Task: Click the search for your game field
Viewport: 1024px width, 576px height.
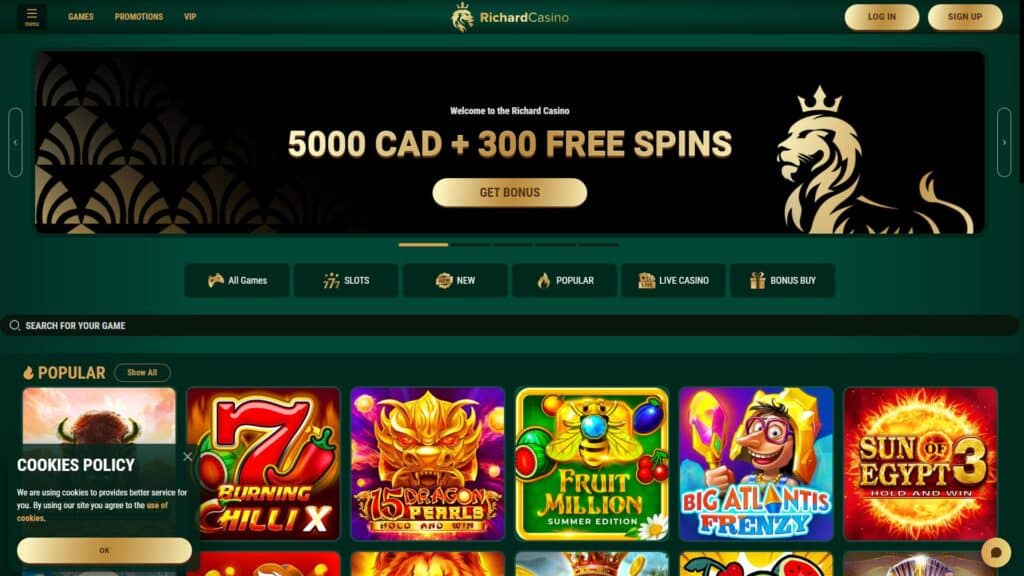Action: (x=510, y=325)
